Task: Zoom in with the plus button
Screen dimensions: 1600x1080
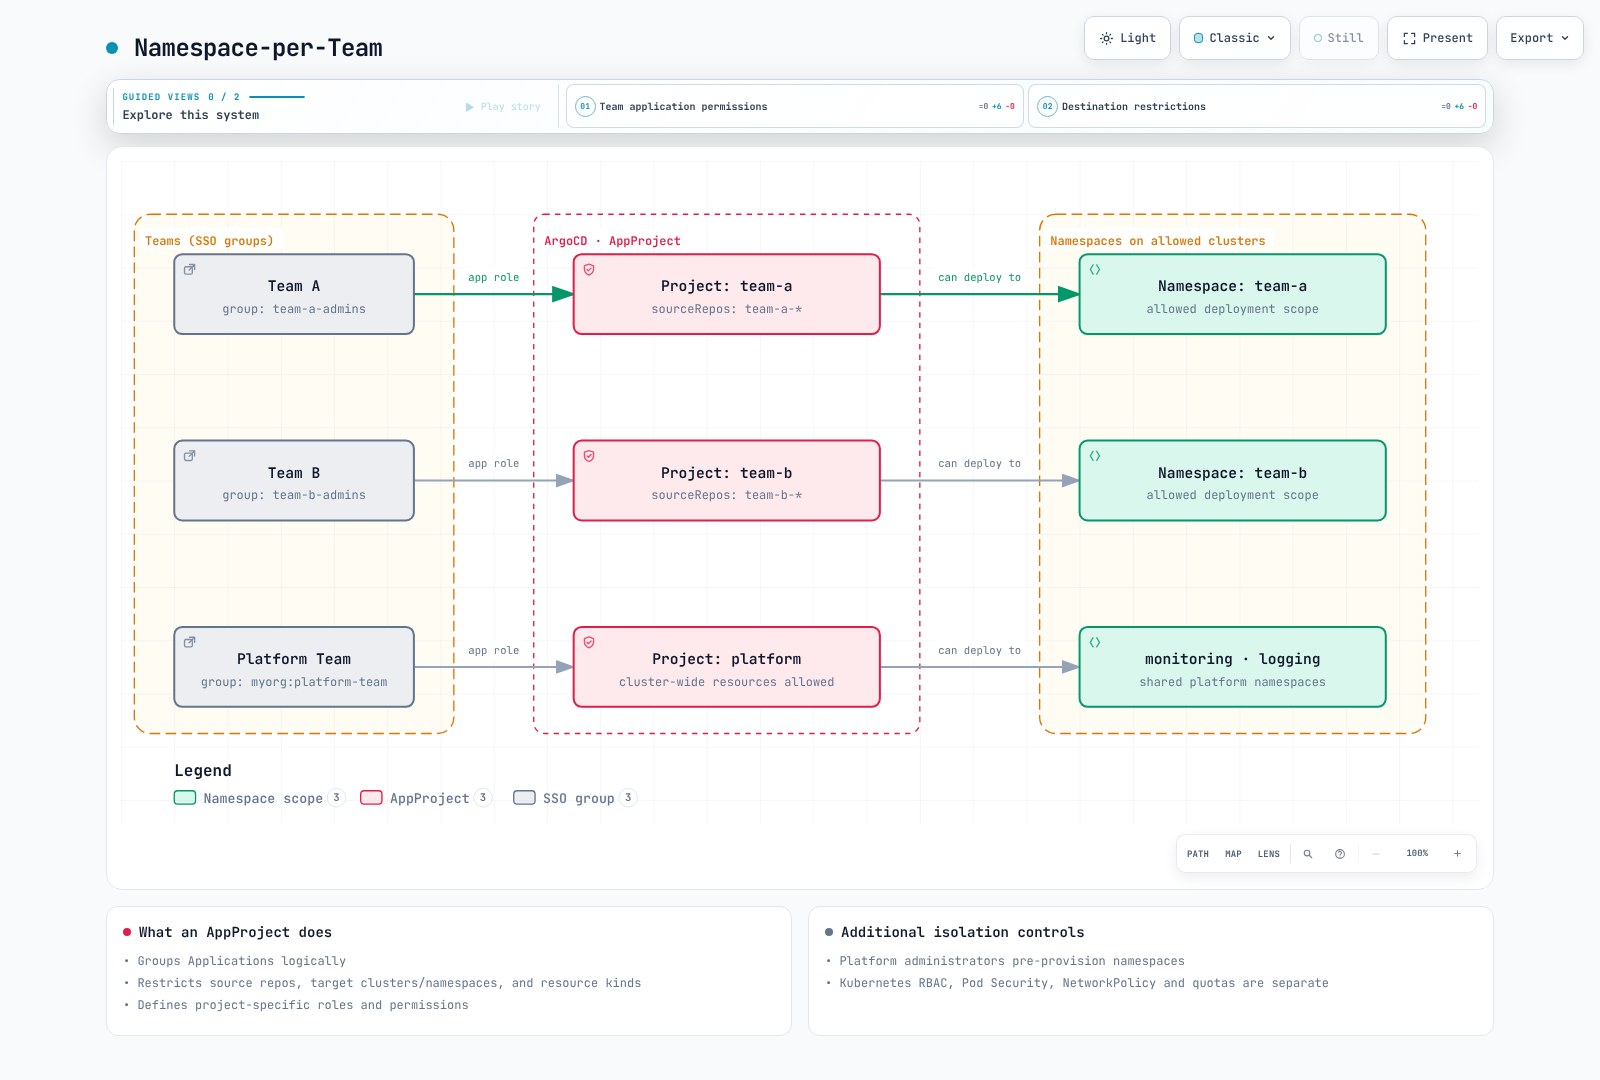Action: pyautogui.click(x=1458, y=854)
